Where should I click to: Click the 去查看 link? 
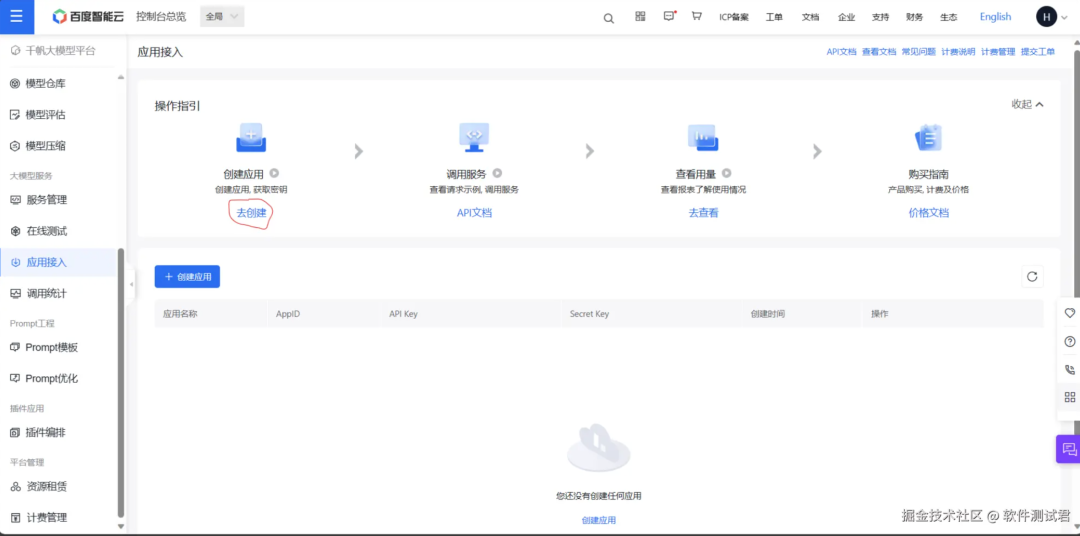pos(703,213)
